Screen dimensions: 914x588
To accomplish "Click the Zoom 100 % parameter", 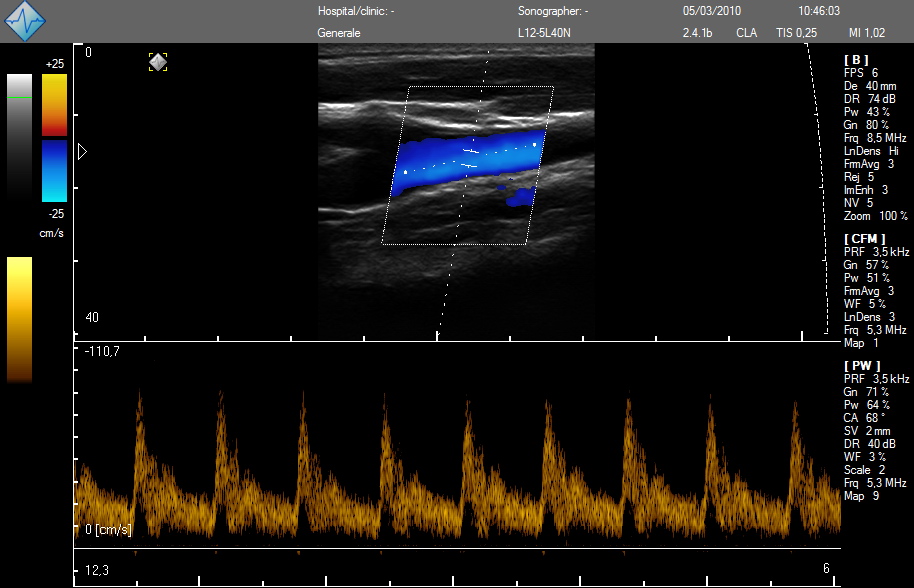I will click(876, 216).
